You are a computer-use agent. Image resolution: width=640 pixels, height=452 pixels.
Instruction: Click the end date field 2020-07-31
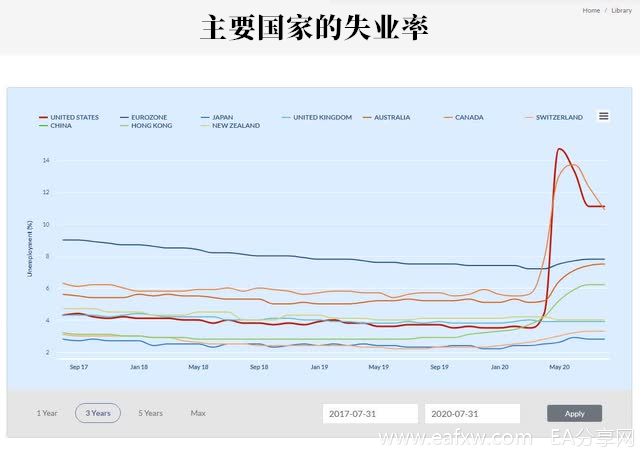pyautogui.click(x=472, y=414)
